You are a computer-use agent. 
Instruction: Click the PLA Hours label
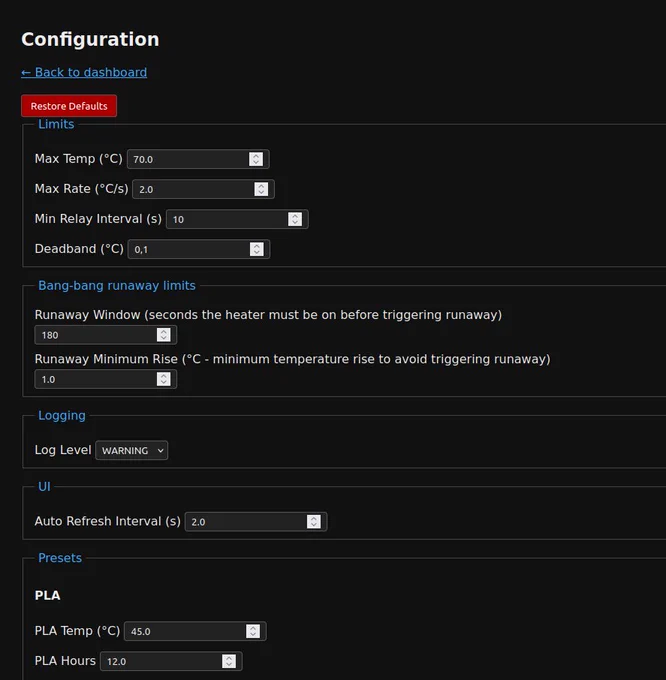65,660
